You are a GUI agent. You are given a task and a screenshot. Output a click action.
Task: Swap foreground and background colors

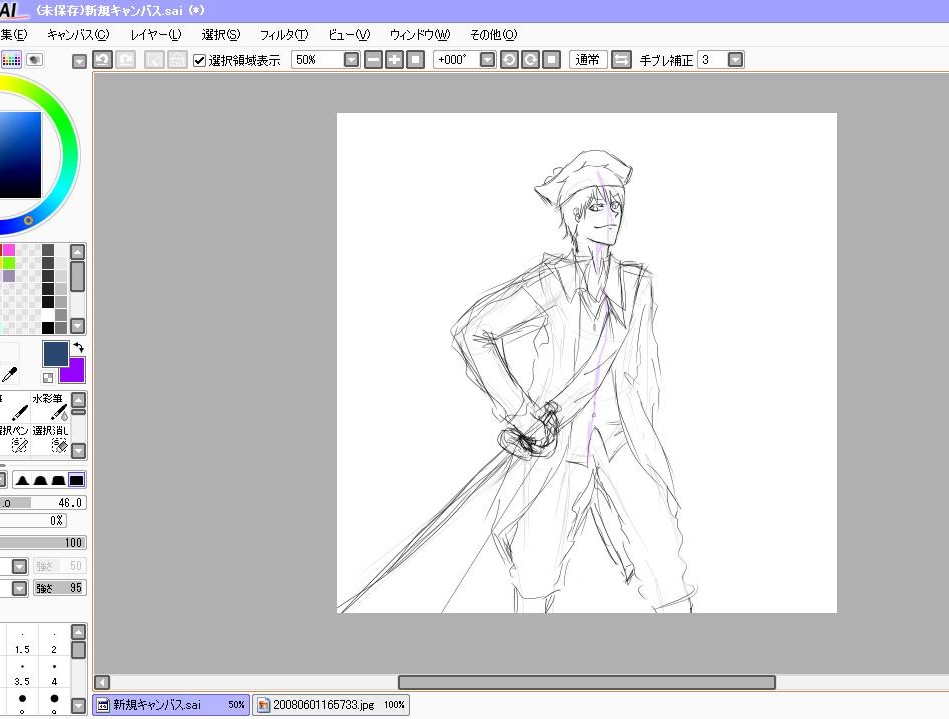79,348
